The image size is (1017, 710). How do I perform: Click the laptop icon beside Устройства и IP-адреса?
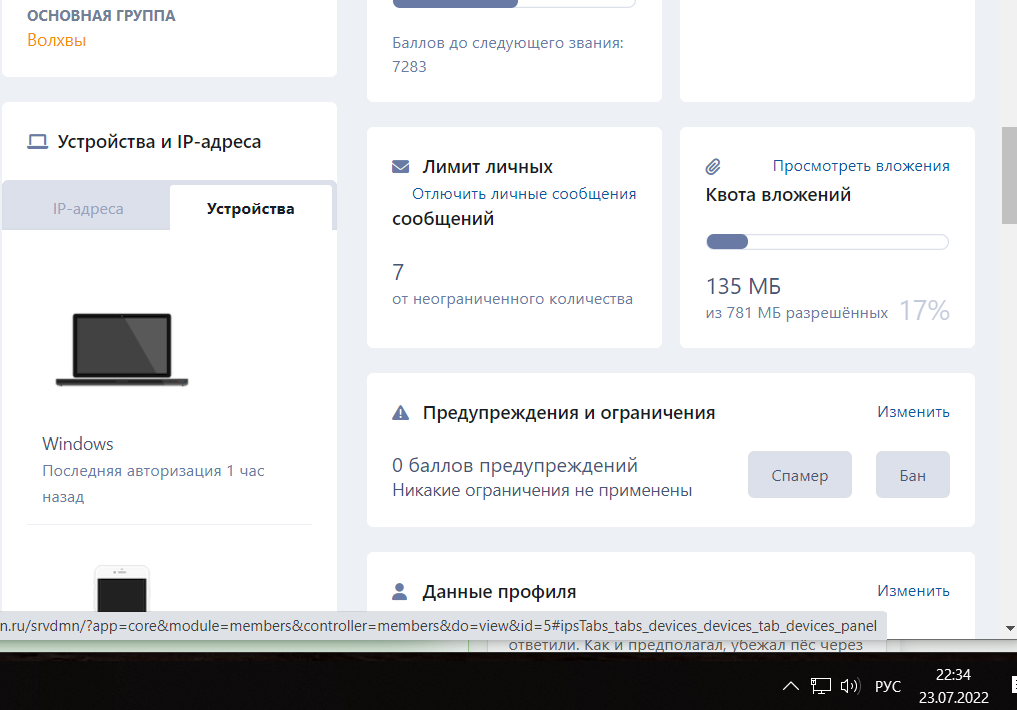click(37, 141)
